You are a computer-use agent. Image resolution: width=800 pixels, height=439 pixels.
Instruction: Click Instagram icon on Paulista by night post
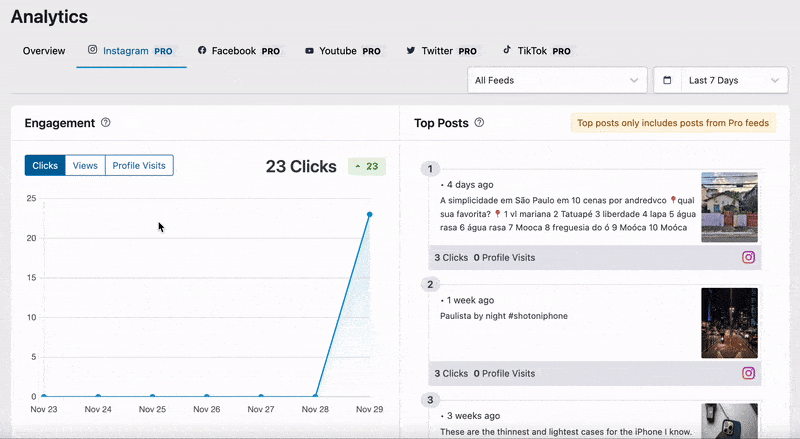pyautogui.click(x=748, y=373)
